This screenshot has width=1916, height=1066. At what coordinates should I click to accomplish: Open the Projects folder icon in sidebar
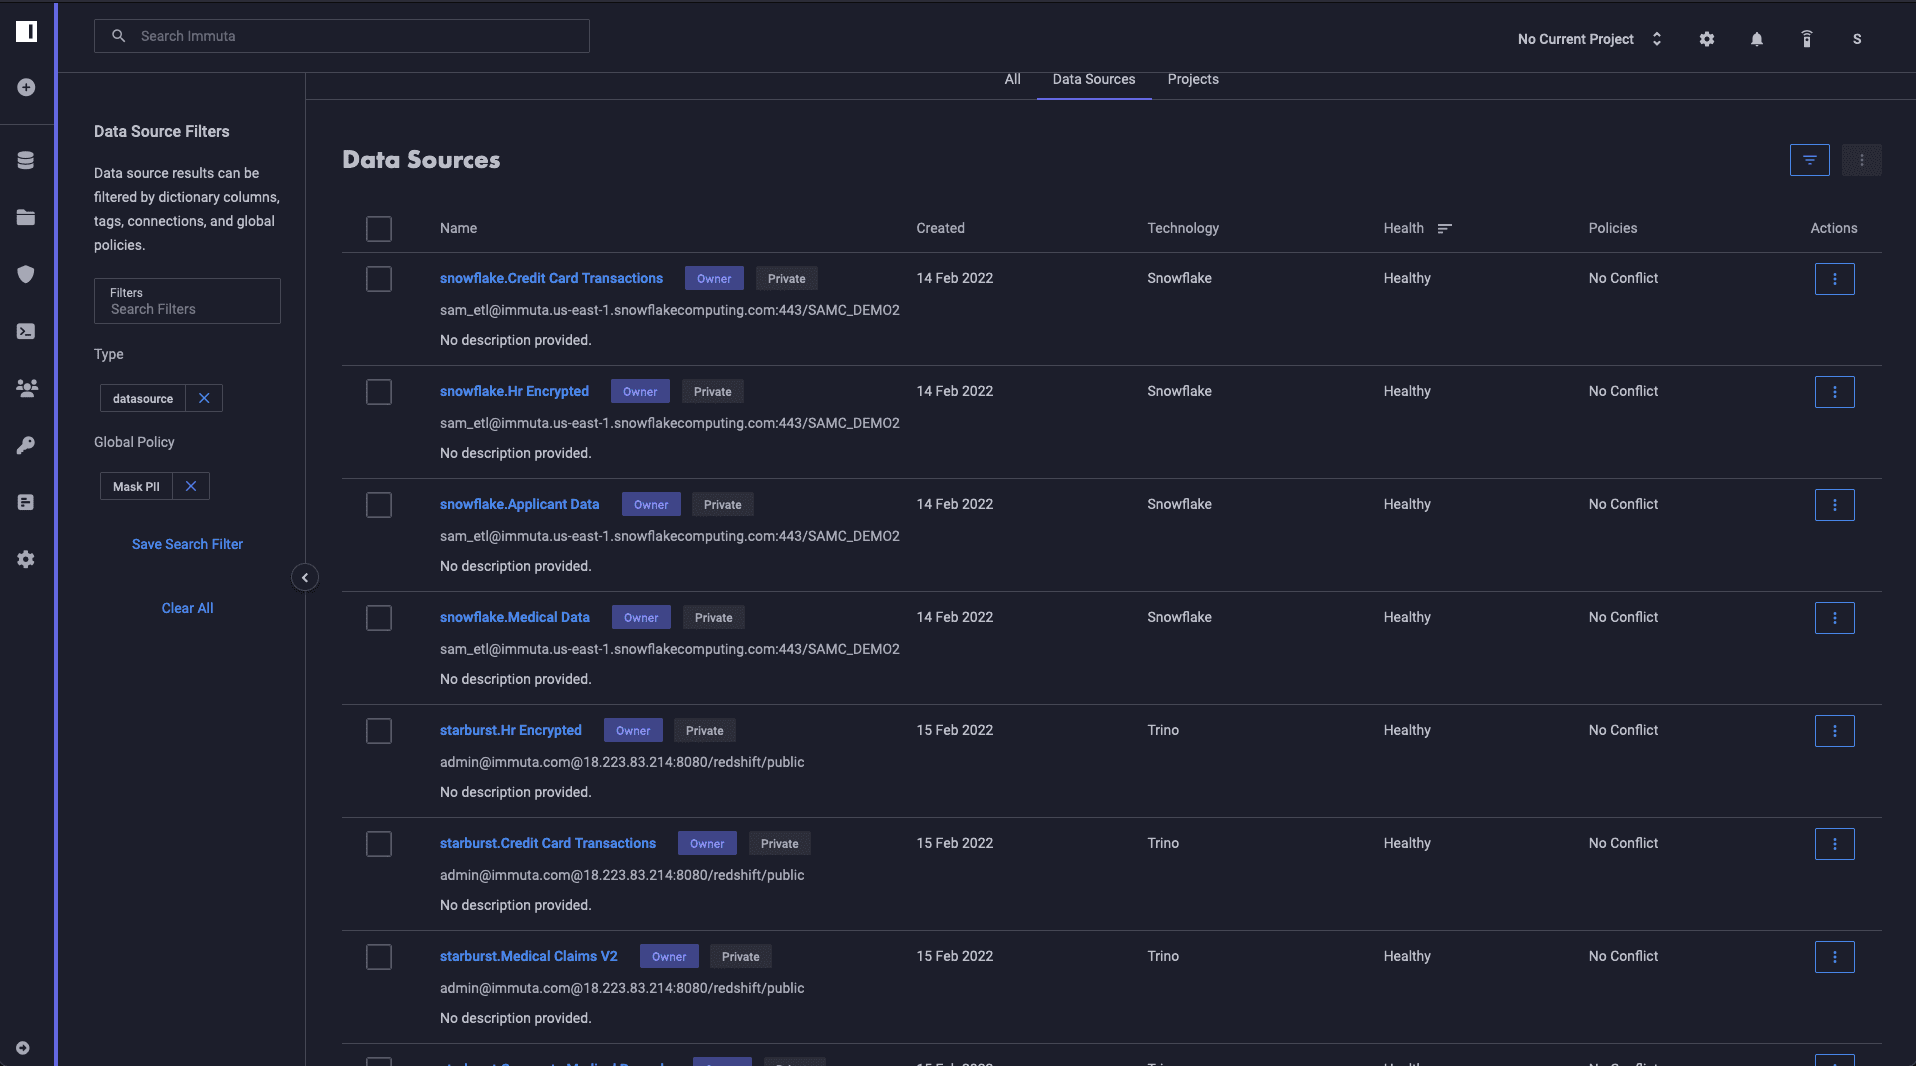tap(26, 217)
